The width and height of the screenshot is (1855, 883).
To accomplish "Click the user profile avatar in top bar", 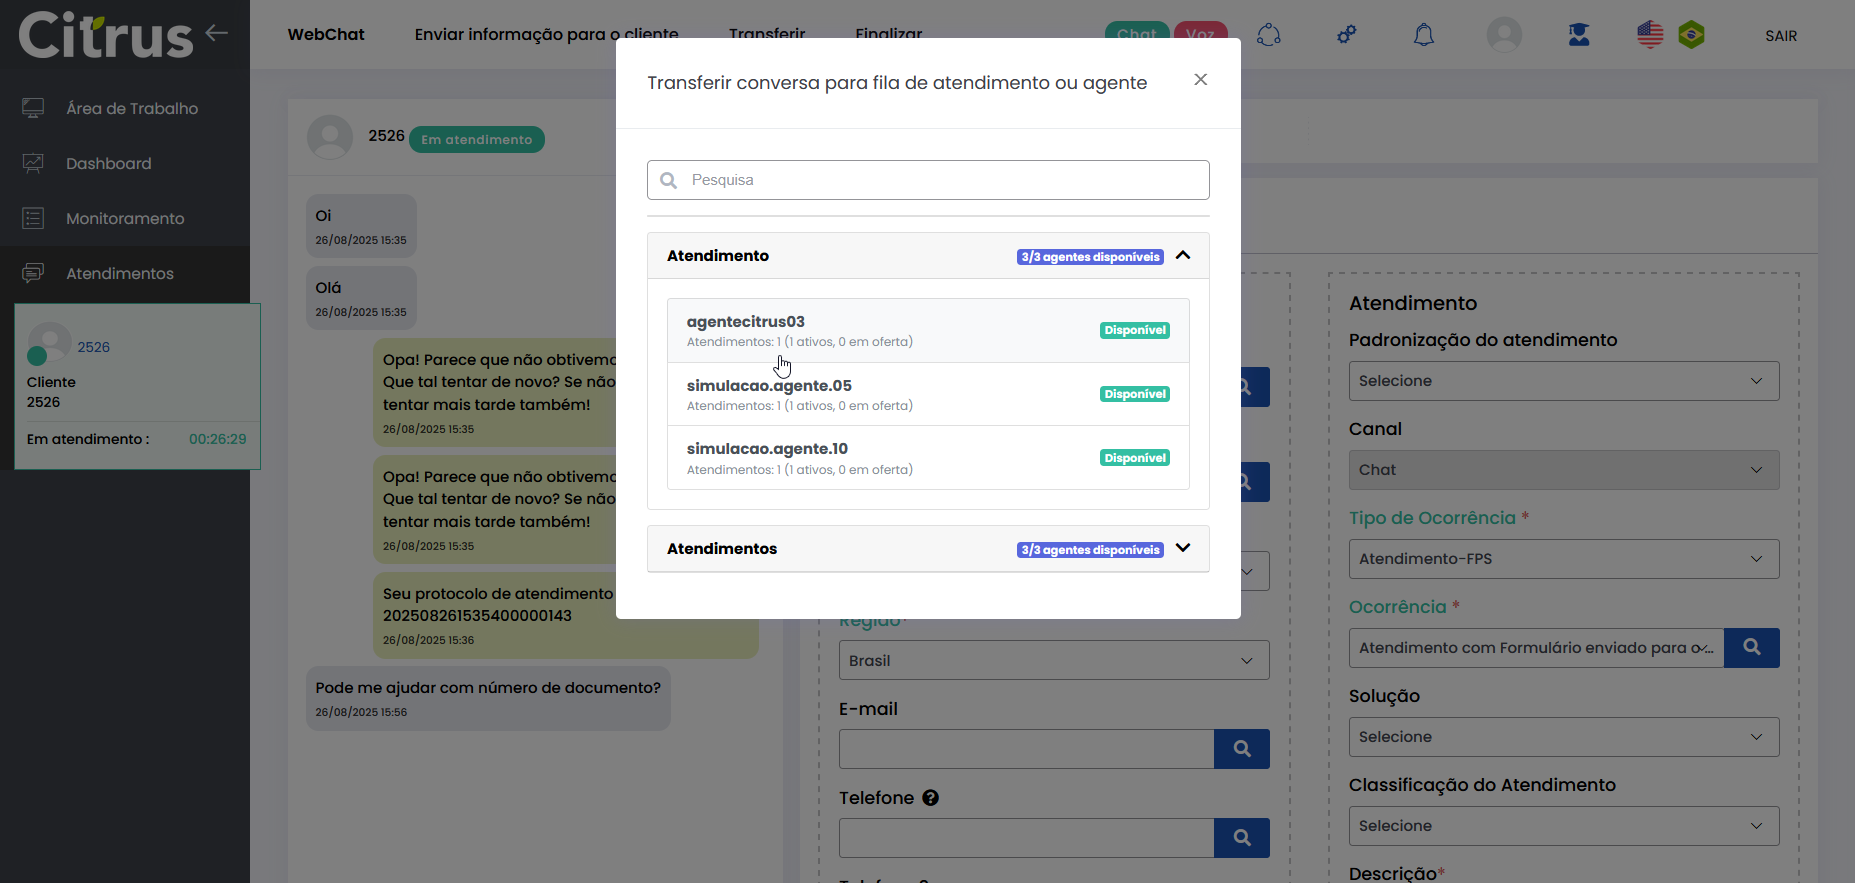I will (1504, 35).
